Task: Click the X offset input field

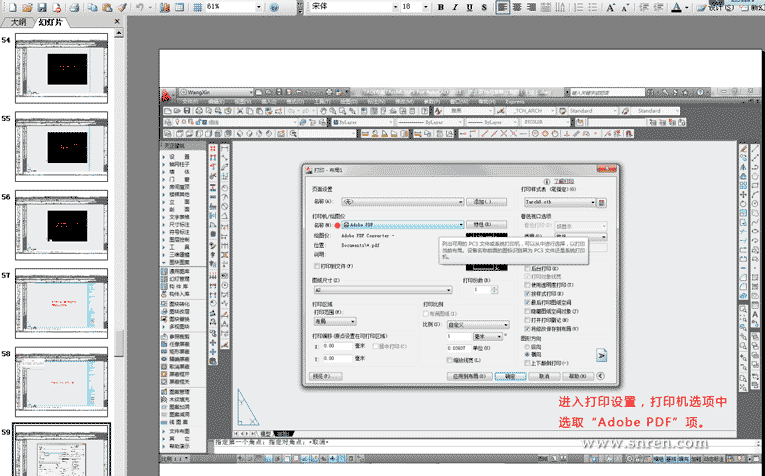Action: pyautogui.click(x=337, y=346)
